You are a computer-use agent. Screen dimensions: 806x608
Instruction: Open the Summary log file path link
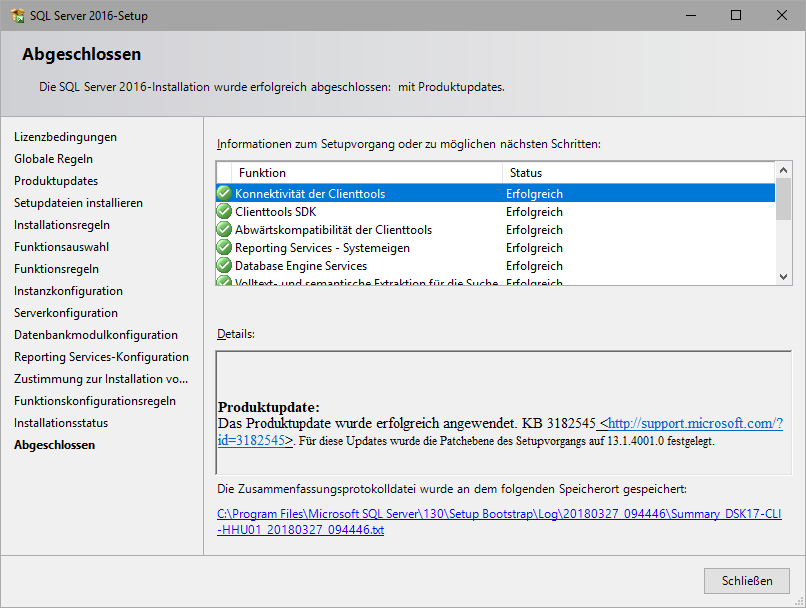tap(498, 522)
